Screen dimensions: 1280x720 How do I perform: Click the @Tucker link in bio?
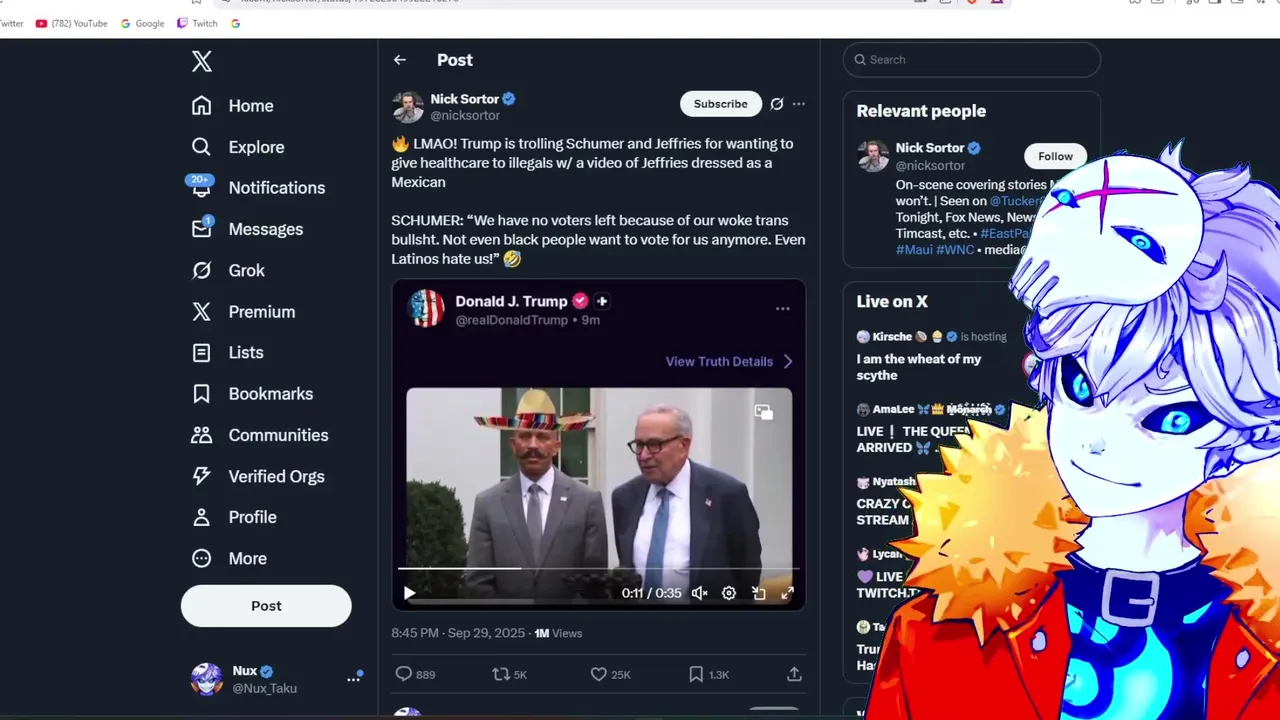click(1016, 201)
